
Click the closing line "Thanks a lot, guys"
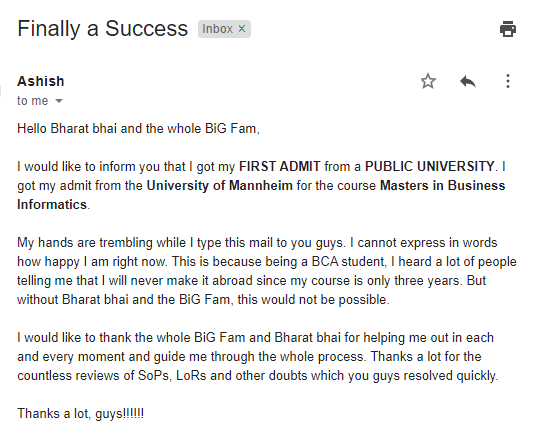point(70,414)
